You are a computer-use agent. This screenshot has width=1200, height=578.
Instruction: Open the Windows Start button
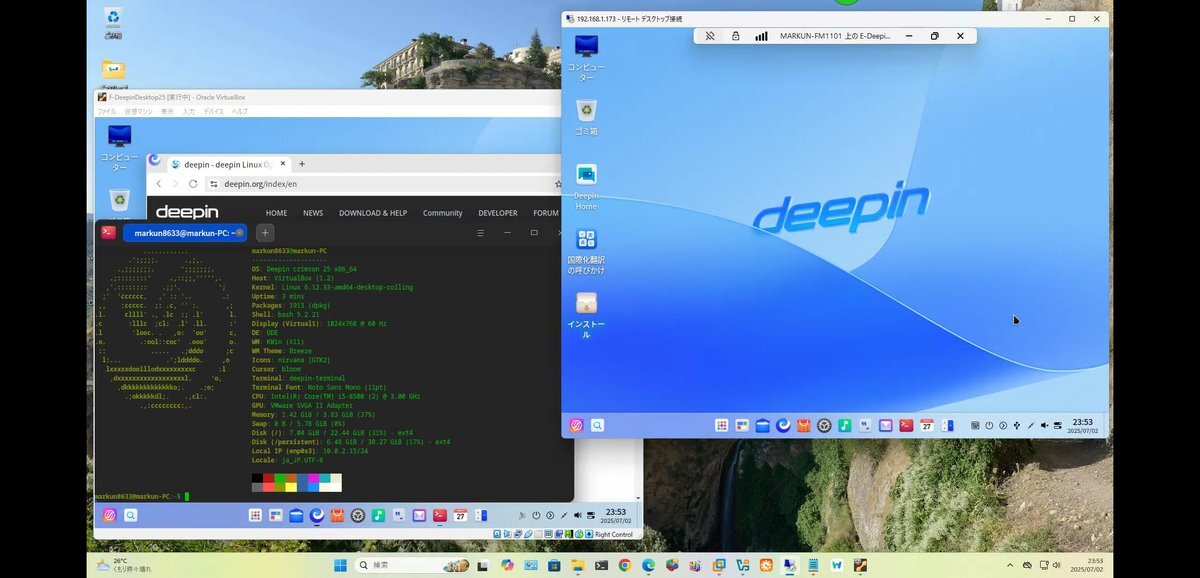[x=340, y=565]
